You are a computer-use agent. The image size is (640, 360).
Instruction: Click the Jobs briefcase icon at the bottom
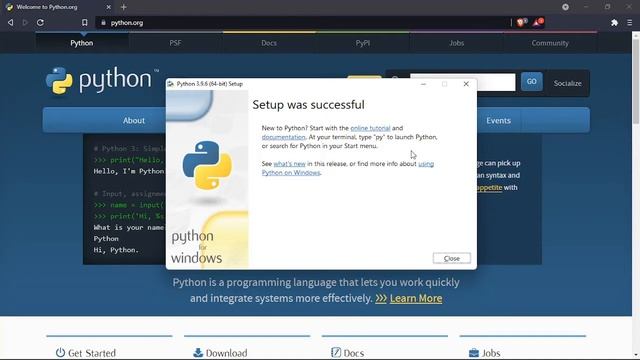pos(473,353)
